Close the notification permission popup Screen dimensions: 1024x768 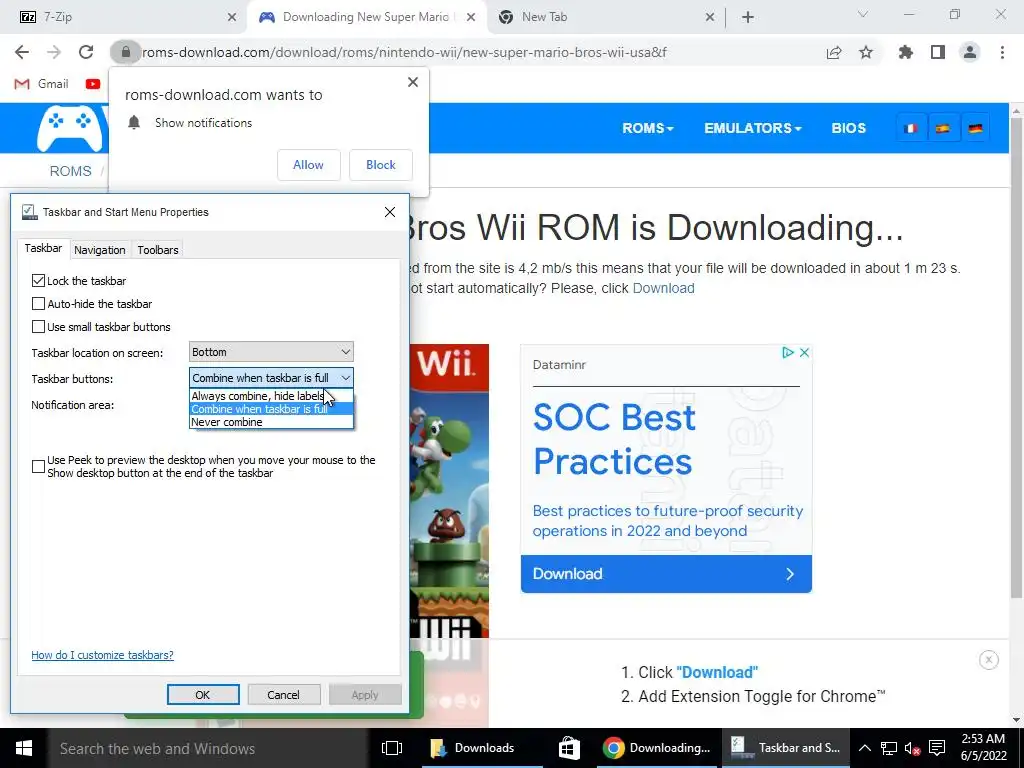point(413,82)
